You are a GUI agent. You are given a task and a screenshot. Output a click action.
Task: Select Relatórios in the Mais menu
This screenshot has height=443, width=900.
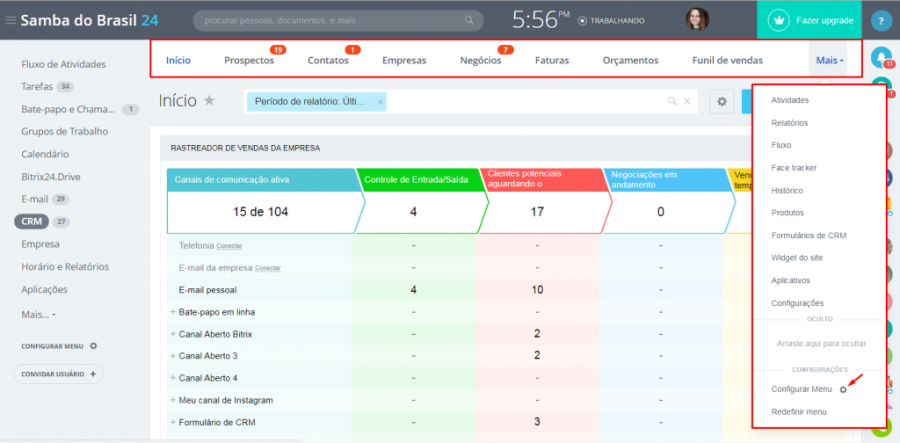point(789,123)
